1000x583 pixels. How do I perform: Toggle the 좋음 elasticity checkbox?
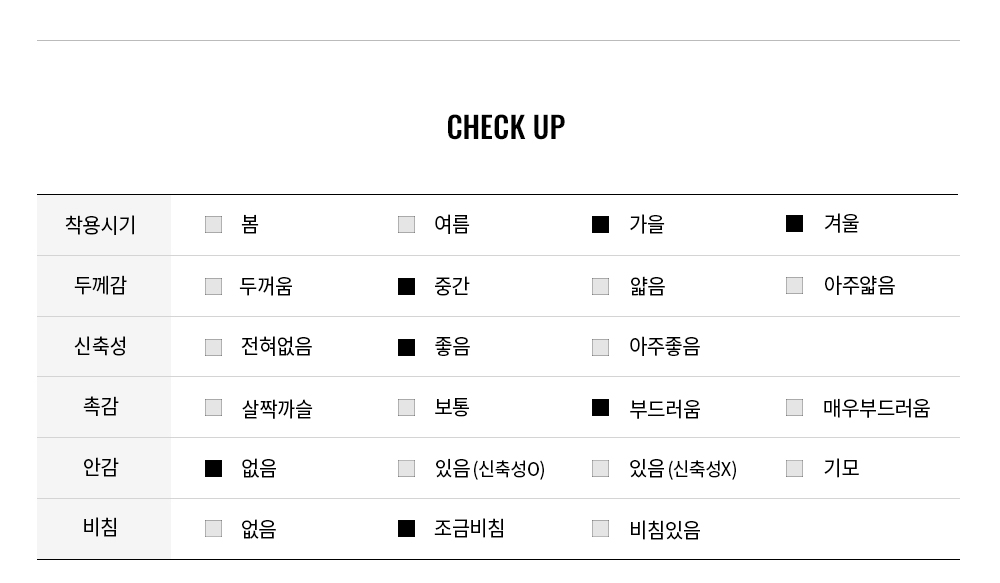(x=406, y=348)
